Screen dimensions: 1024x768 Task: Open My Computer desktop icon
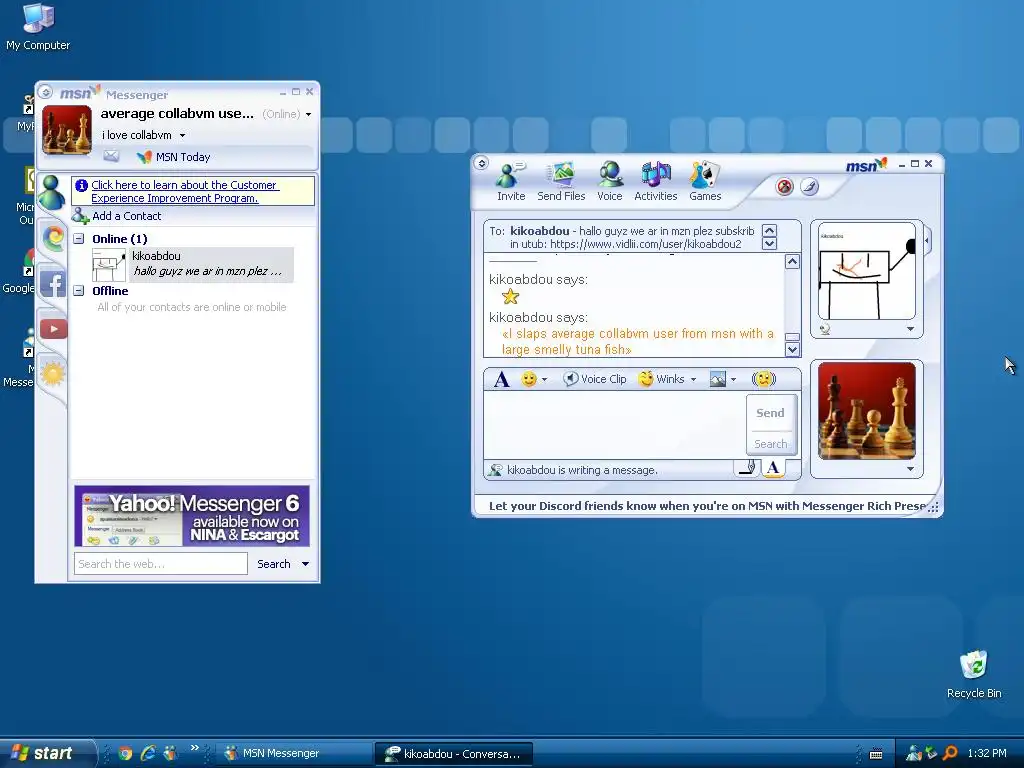(x=38, y=26)
